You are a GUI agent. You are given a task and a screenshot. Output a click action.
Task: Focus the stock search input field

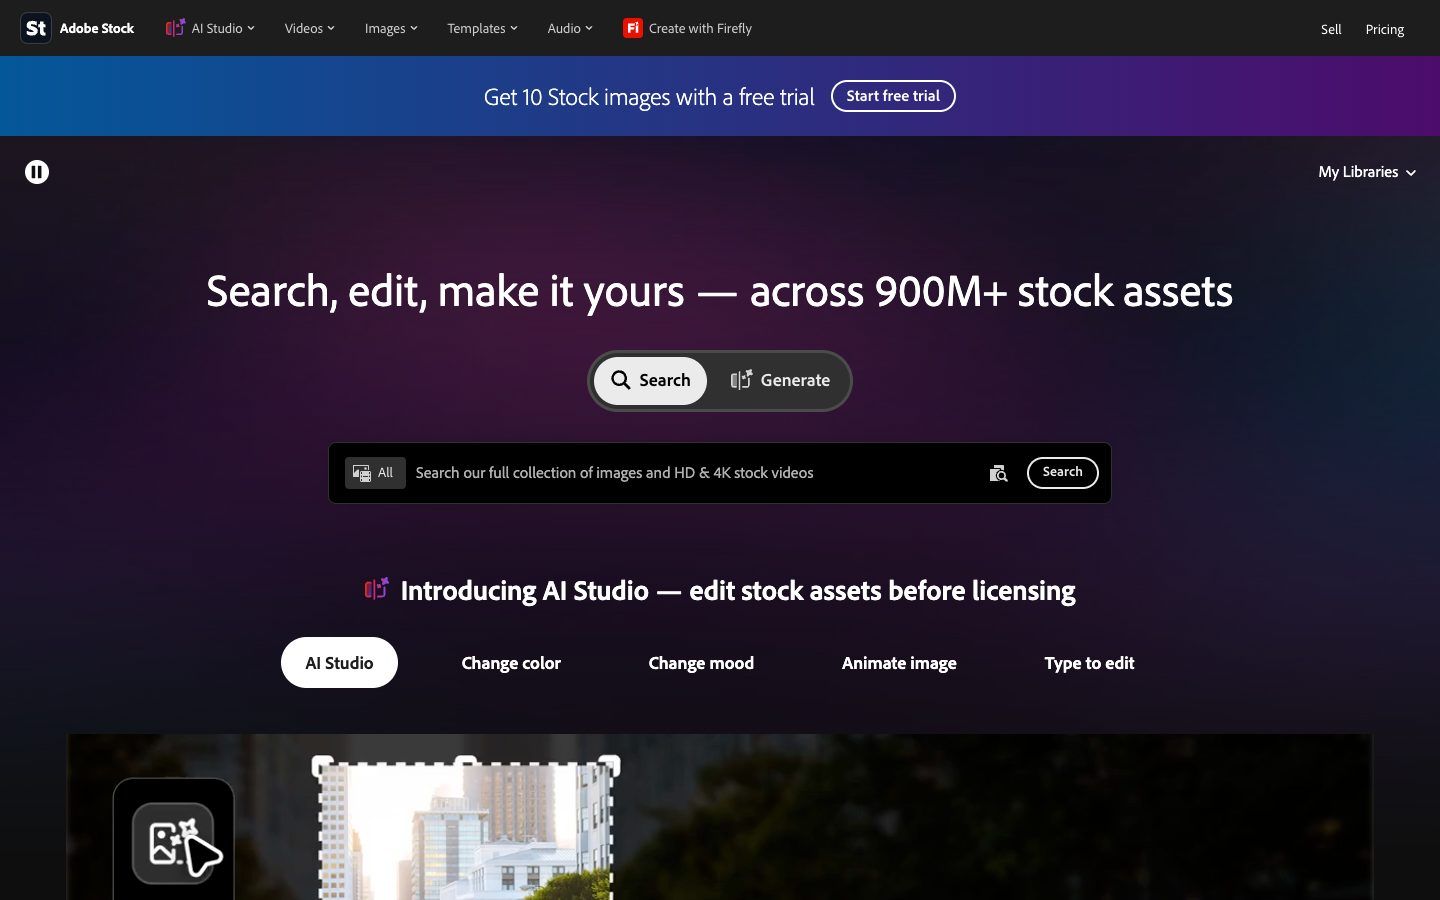point(696,473)
